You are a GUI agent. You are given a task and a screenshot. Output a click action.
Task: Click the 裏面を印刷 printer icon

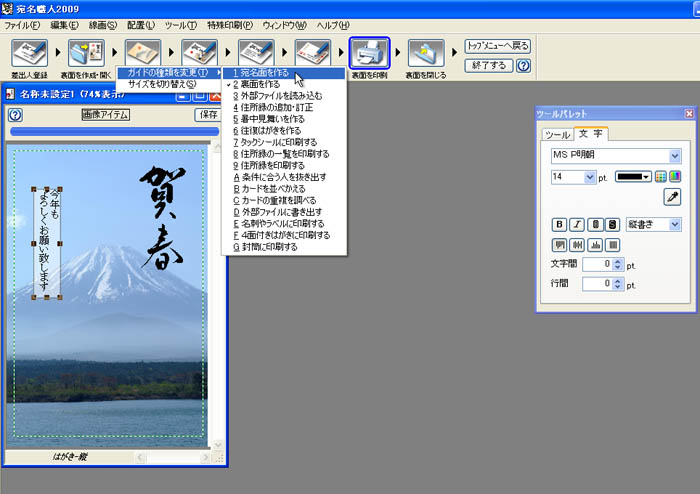(369, 52)
